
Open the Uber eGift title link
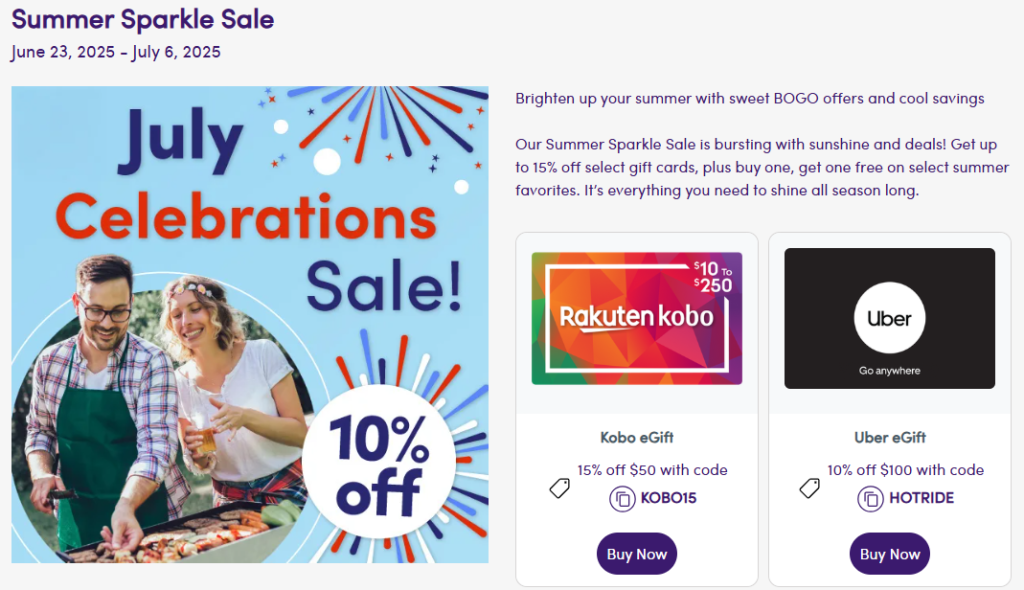tap(889, 437)
